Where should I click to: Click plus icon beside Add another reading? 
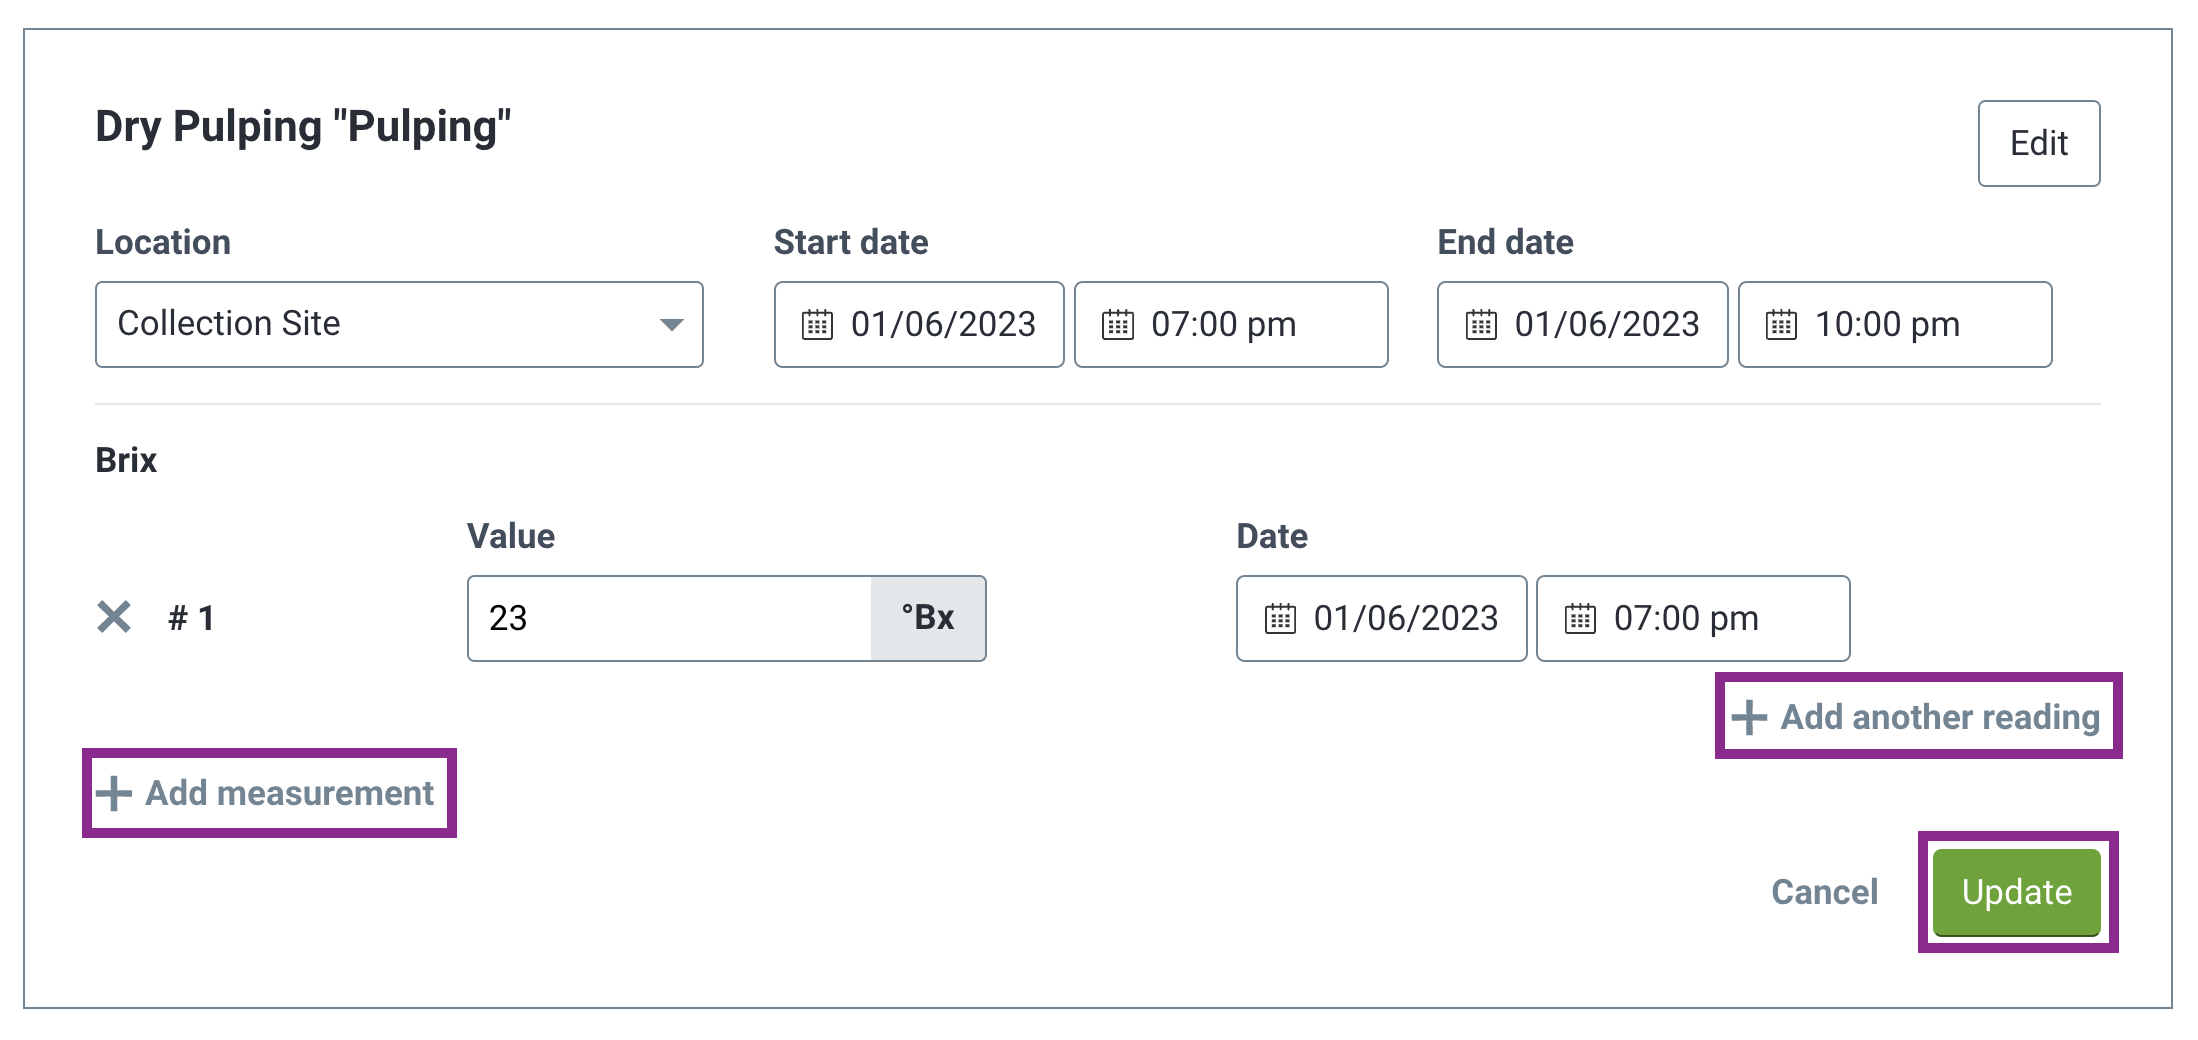[1749, 717]
